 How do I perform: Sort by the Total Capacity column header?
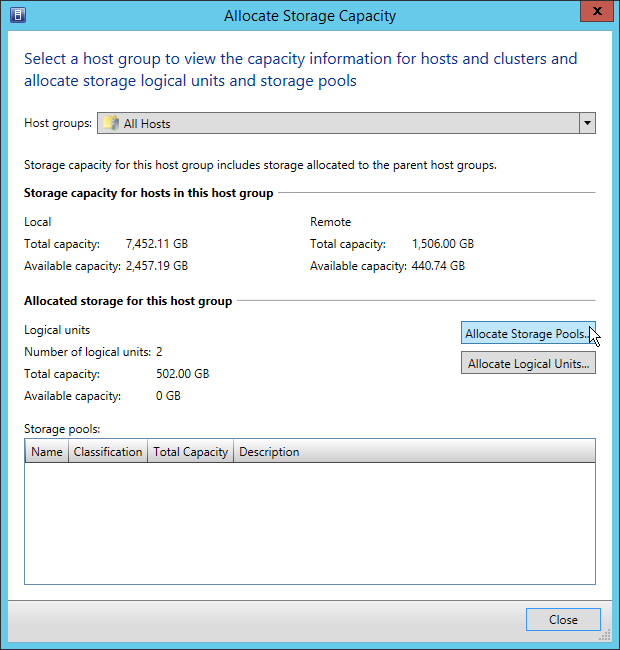pyautogui.click(x=190, y=452)
